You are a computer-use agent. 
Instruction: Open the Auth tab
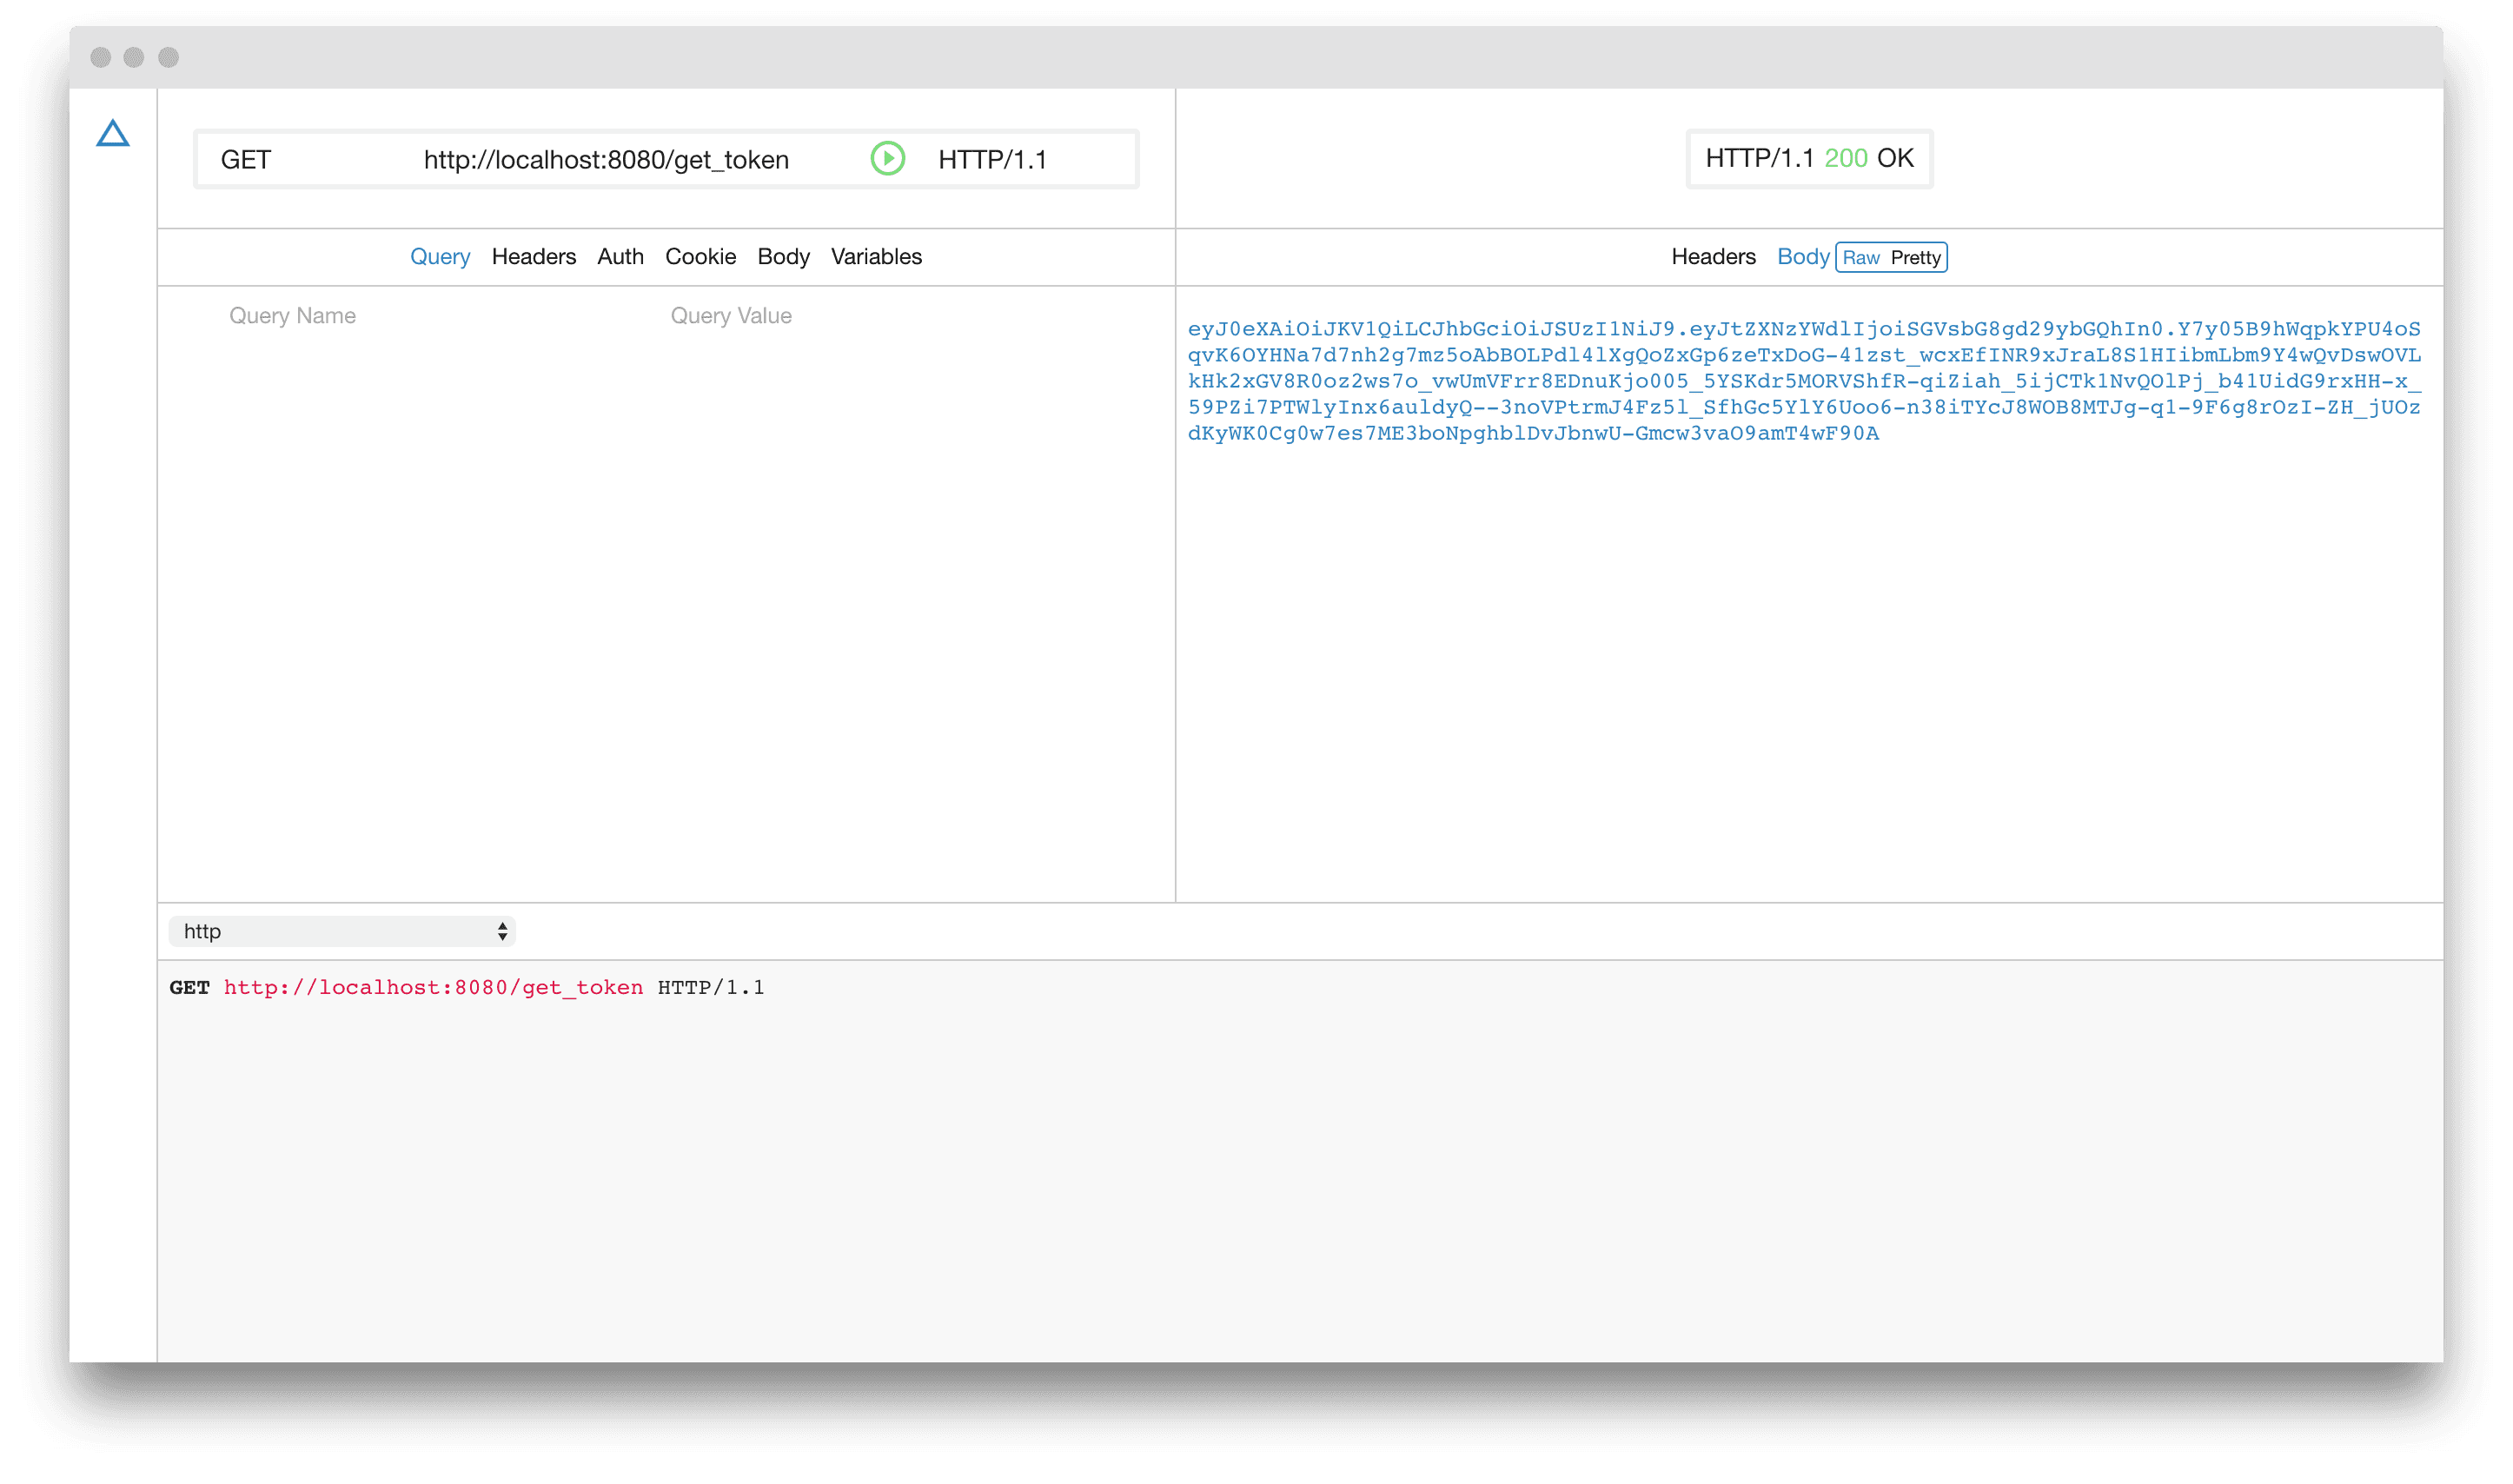620,257
